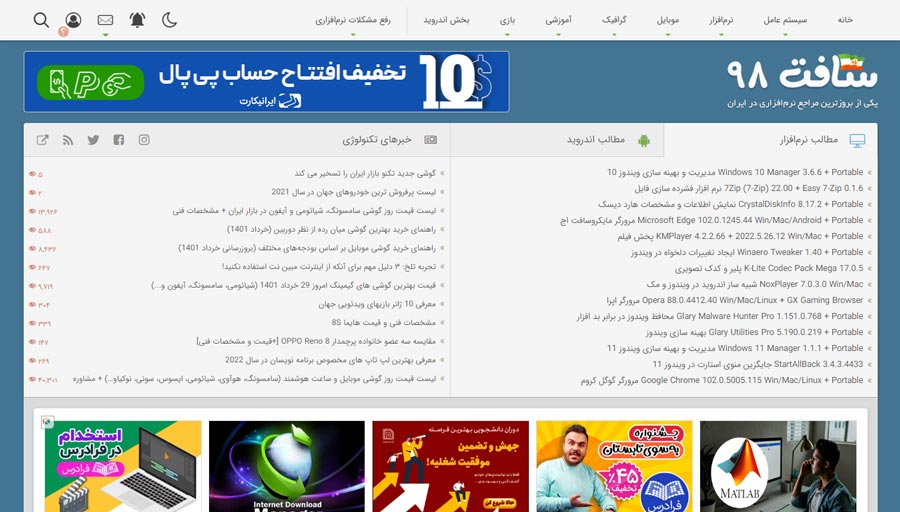Open the خبرهای تکنولوژی section heading
This screenshot has height=512, width=900.
point(377,139)
